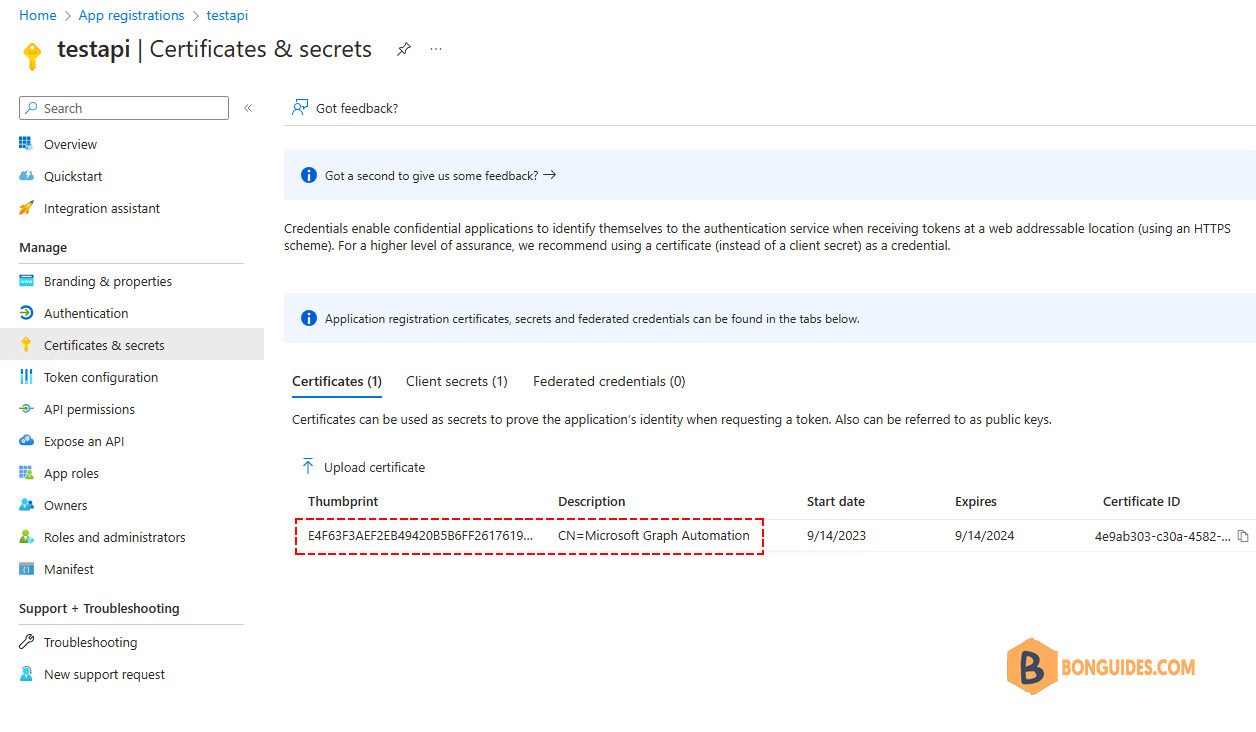Go to App registrations breadcrumb link
This screenshot has width=1256, height=732.
pyautogui.click(x=131, y=15)
